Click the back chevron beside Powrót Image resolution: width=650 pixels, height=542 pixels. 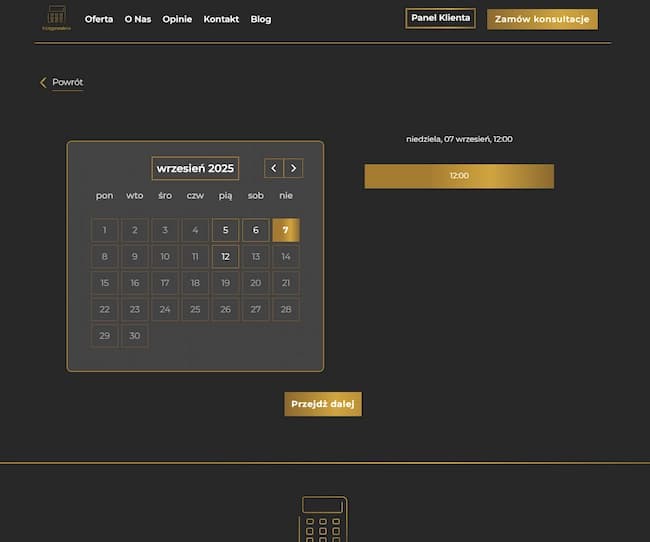point(43,83)
